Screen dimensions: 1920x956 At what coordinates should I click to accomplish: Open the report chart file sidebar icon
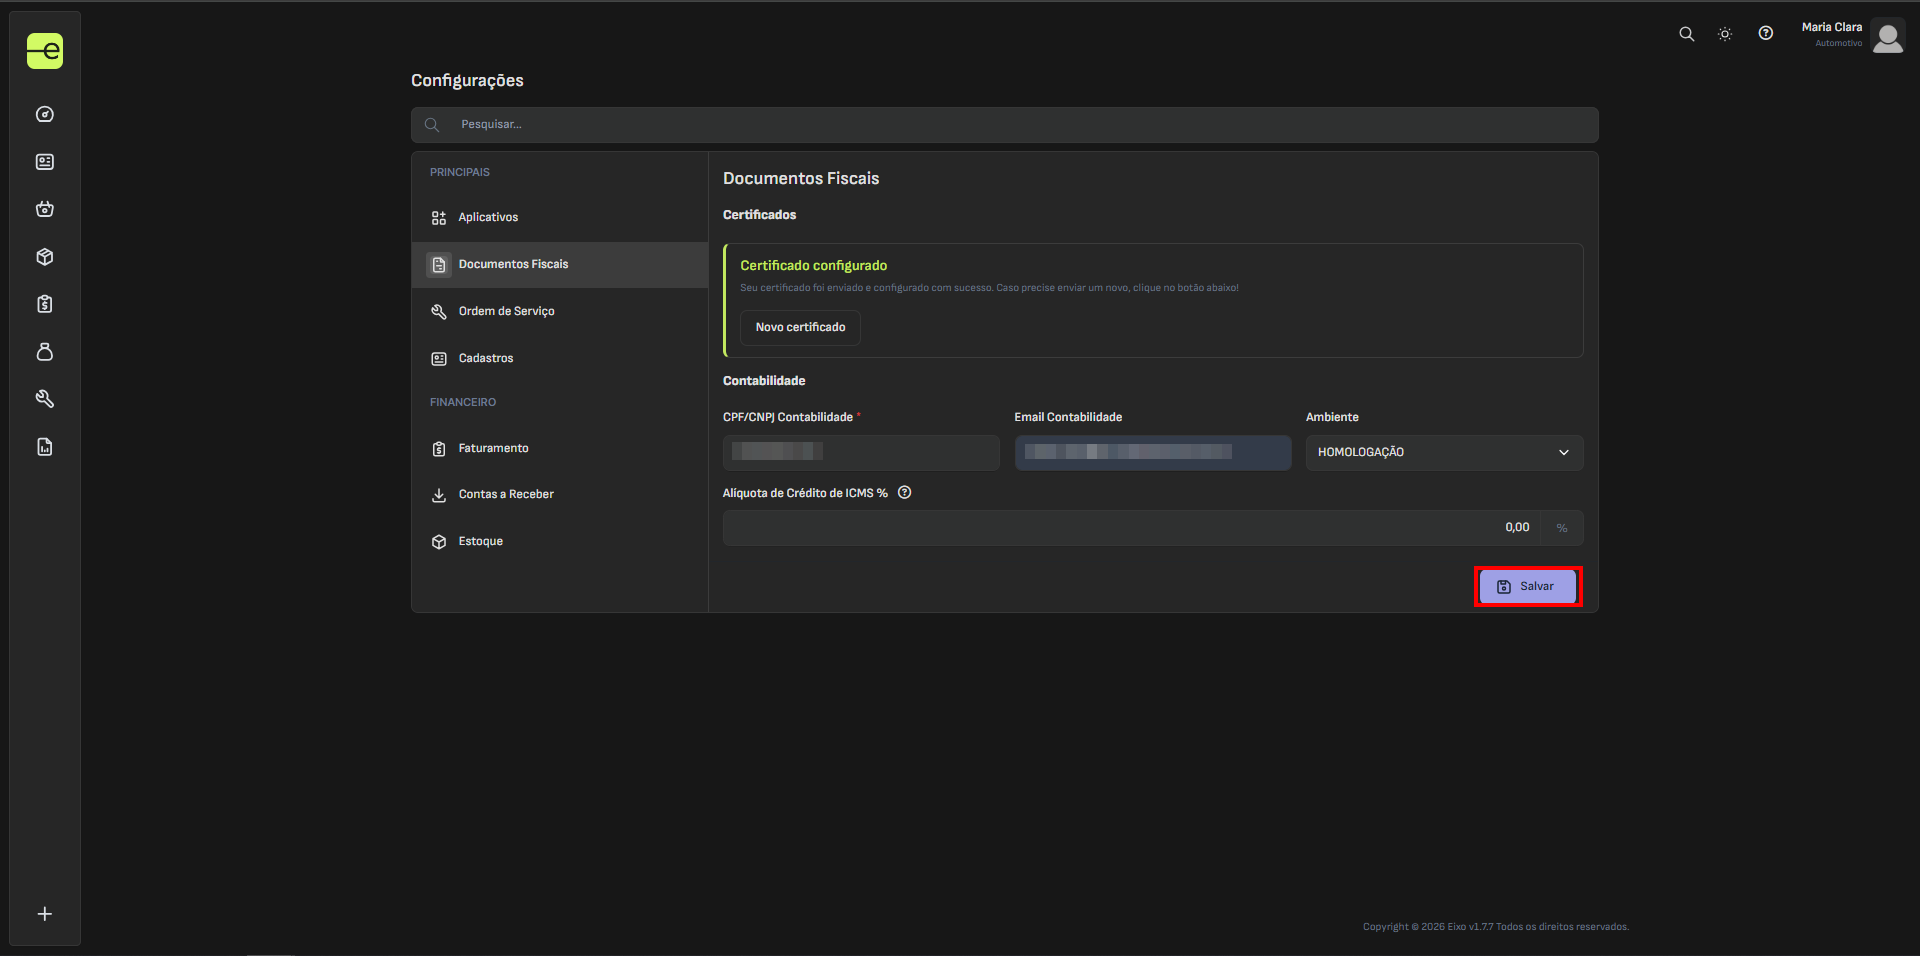[45, 447]
